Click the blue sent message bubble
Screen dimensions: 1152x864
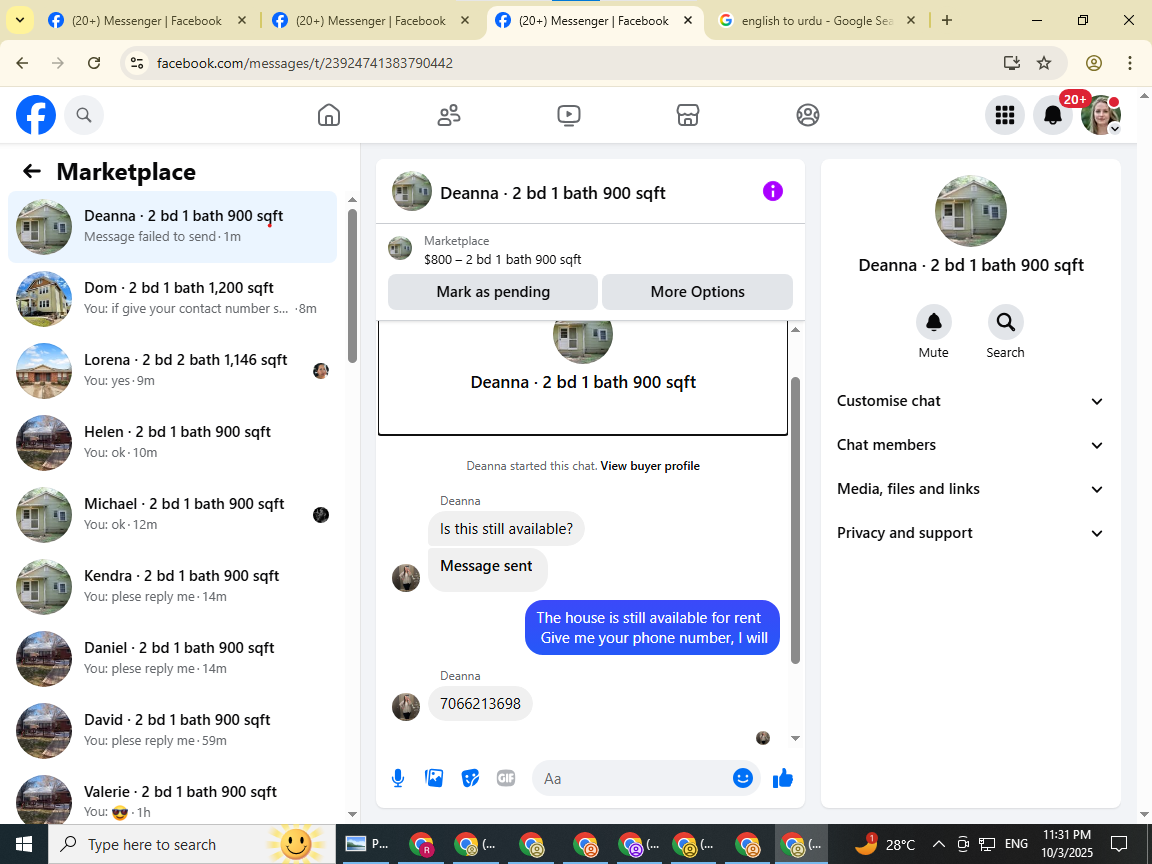click(x=652, y=627)
